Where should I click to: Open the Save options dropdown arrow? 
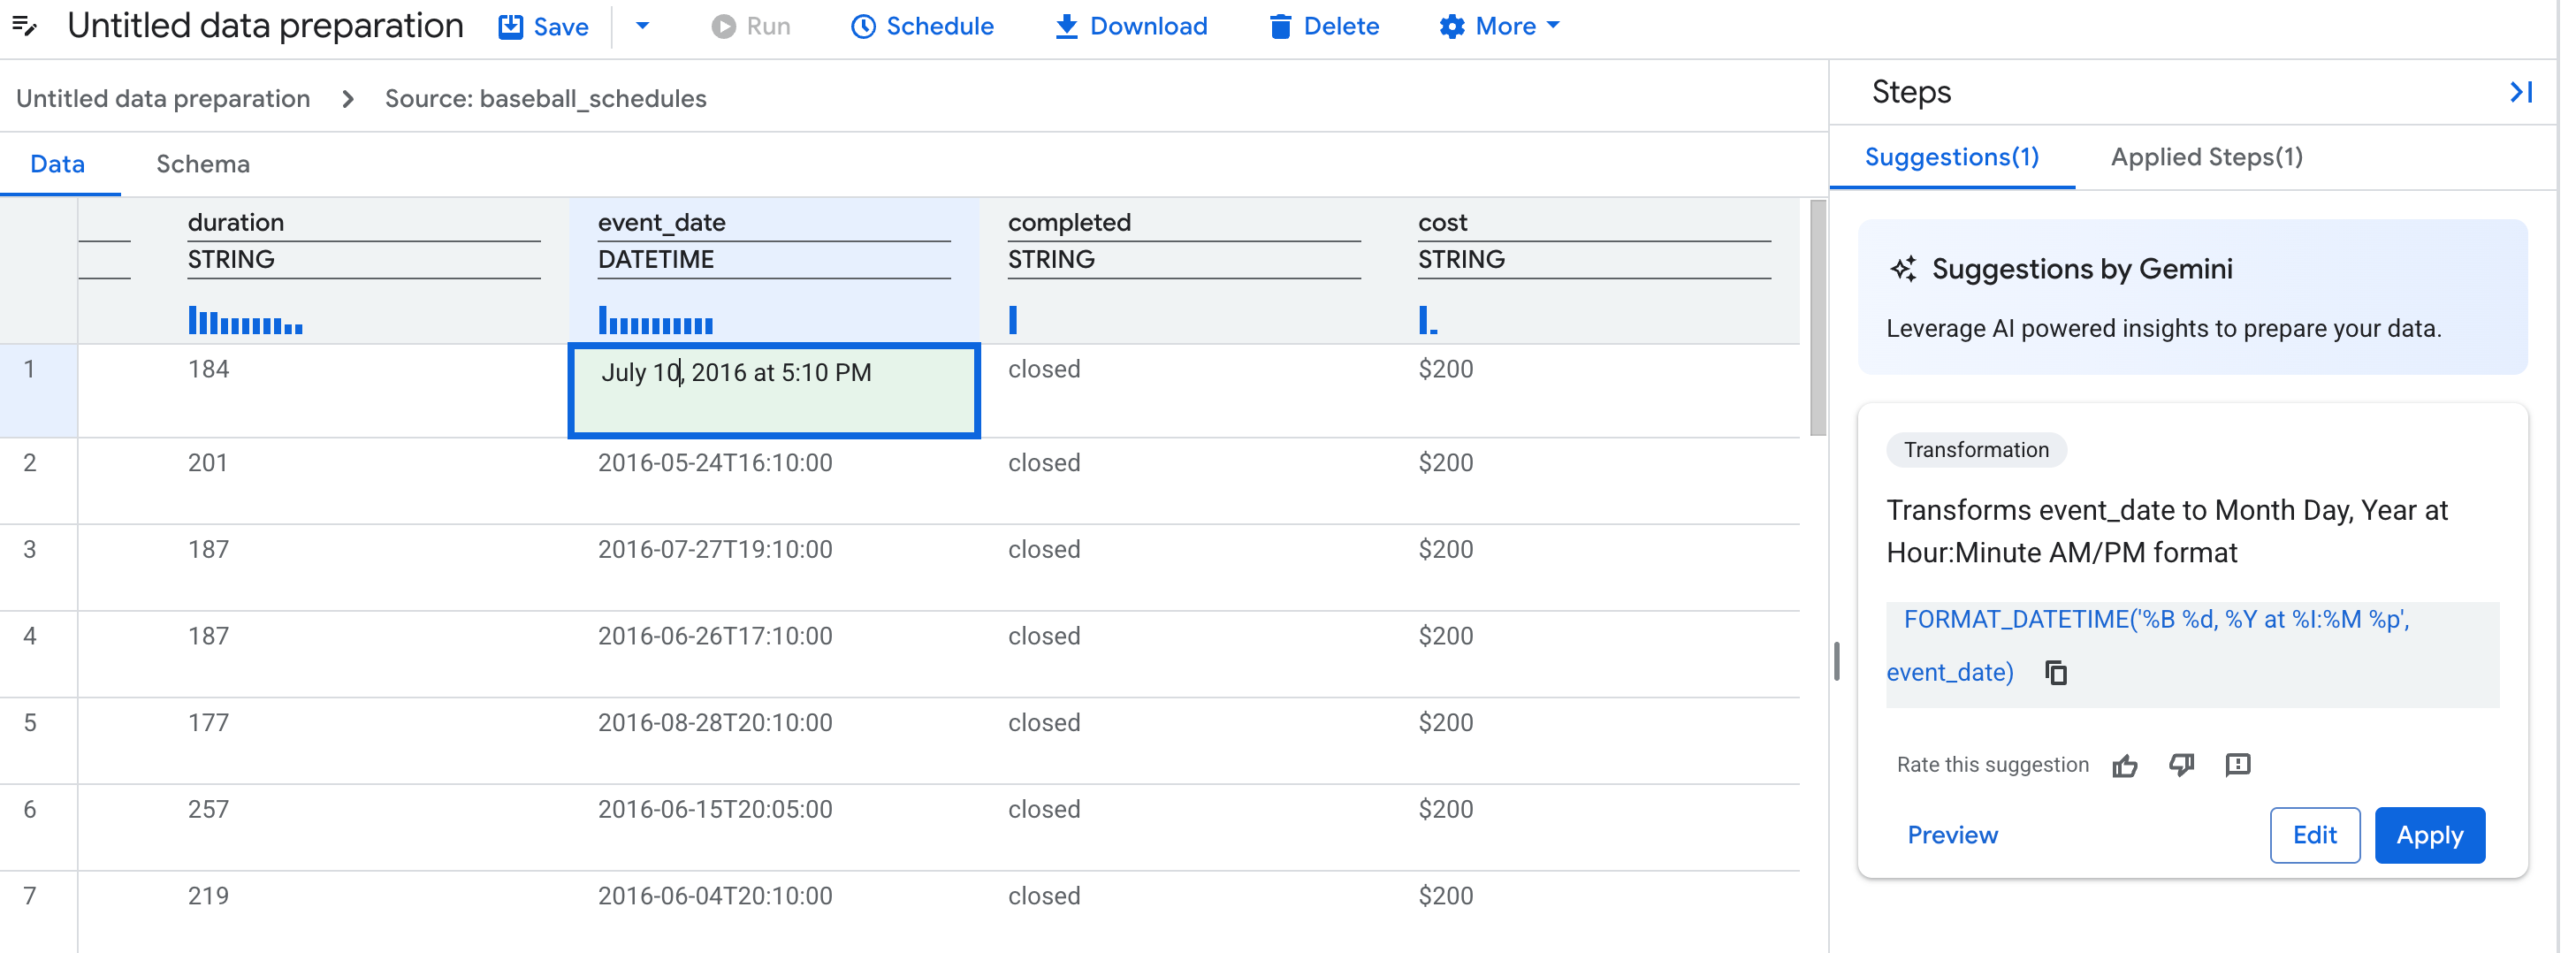coord(643,26)
